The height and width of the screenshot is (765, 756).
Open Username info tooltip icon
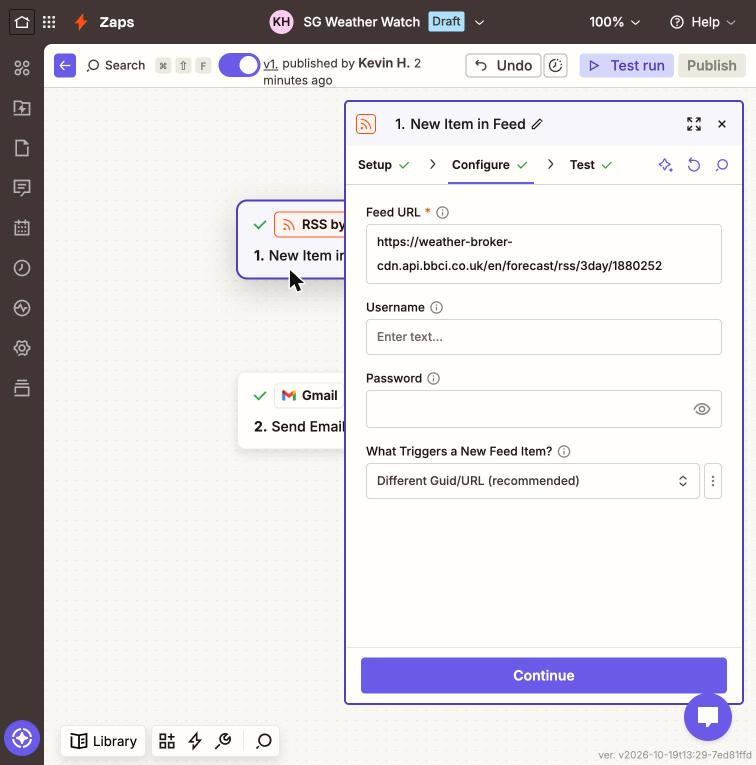[437, 307]
